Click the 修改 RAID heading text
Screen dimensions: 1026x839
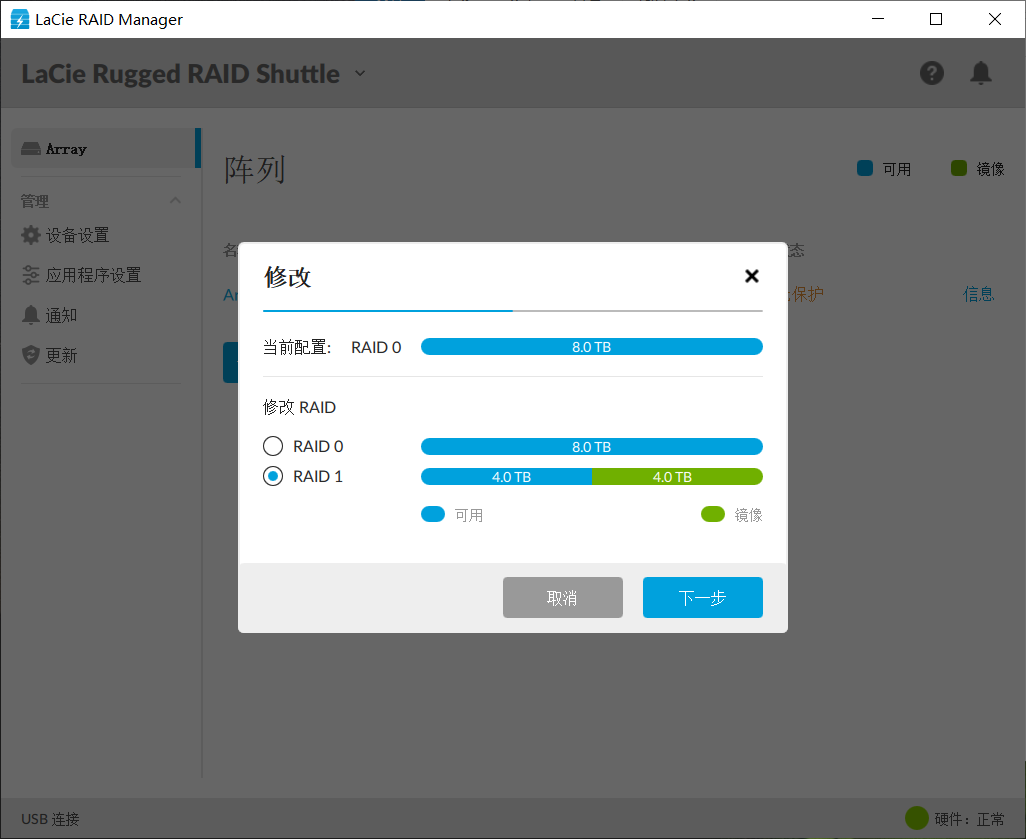pyautogui.click(x=299, y=407)
